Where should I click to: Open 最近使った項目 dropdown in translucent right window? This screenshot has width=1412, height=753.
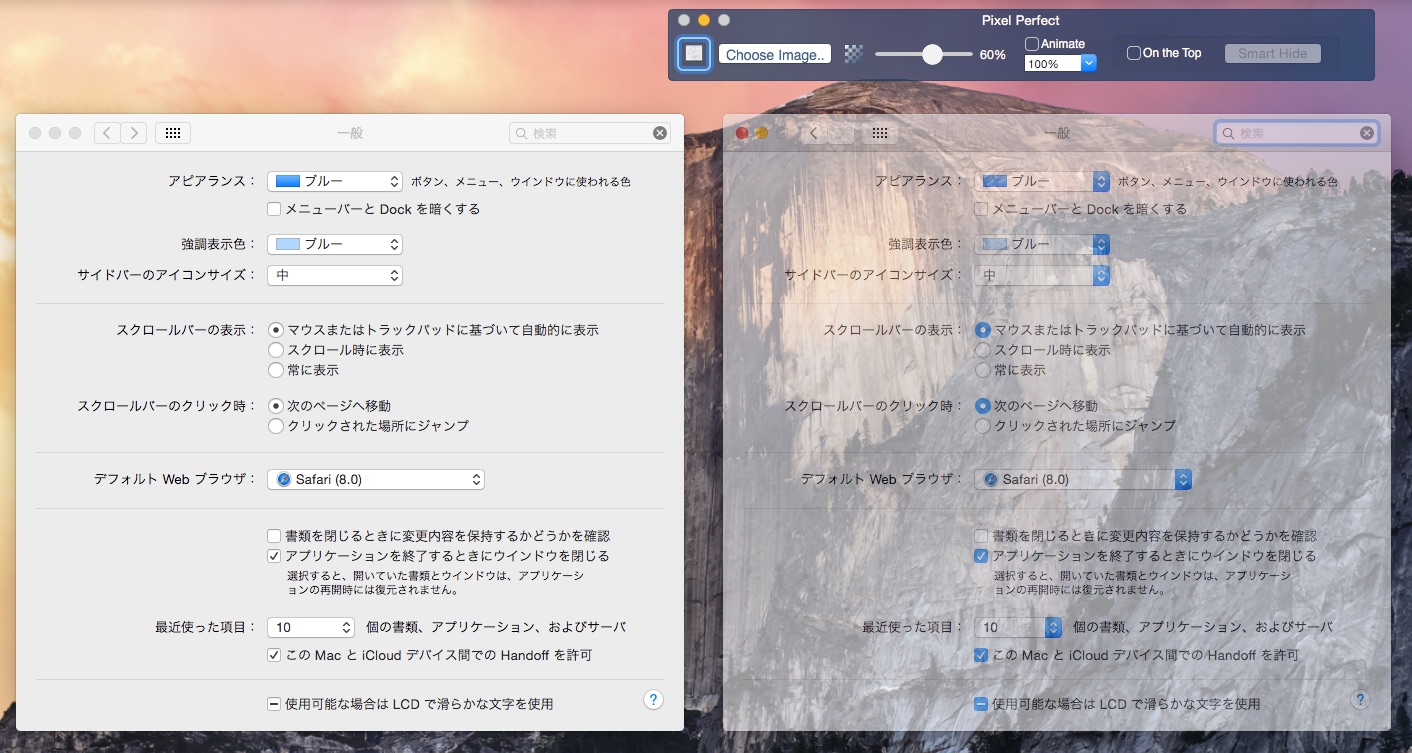pos(1018,628)
